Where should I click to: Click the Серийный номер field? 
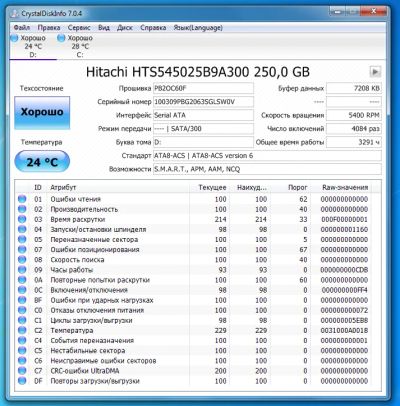click(x=203, y=102)
